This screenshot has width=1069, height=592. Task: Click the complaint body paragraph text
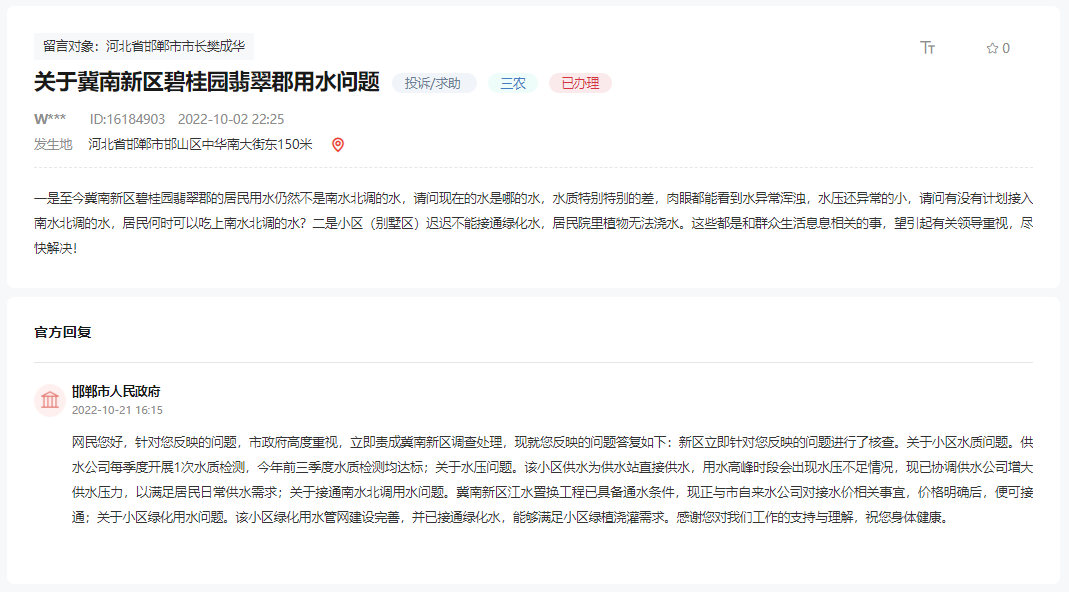click(534, 223)
